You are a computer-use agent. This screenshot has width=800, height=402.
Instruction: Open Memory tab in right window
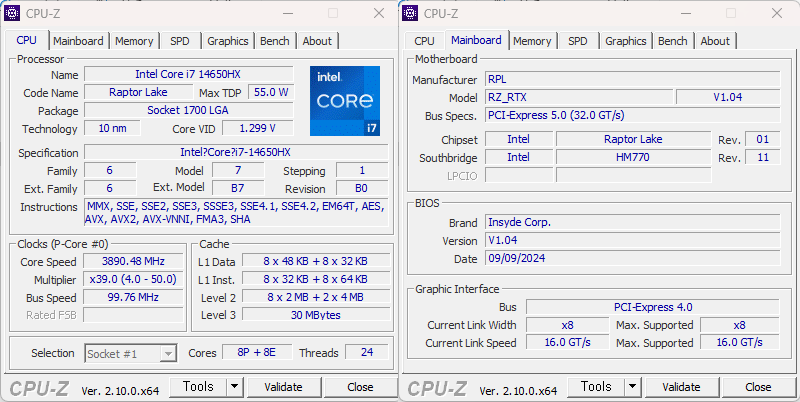[x=532, y=41]
